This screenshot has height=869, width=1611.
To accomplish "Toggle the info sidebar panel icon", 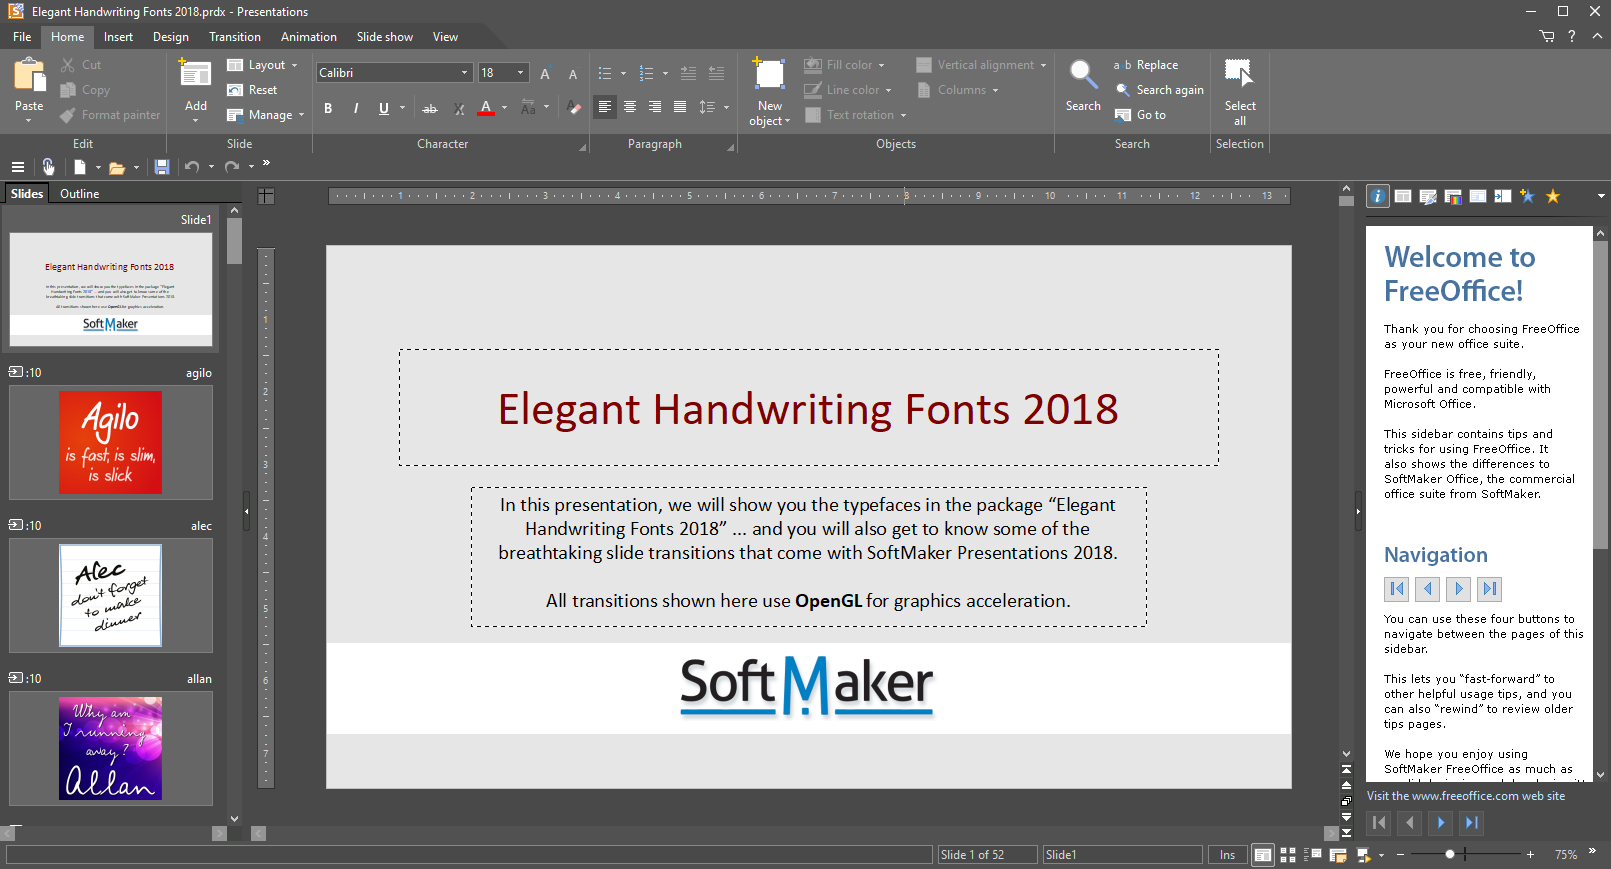I will [1378, 196].
